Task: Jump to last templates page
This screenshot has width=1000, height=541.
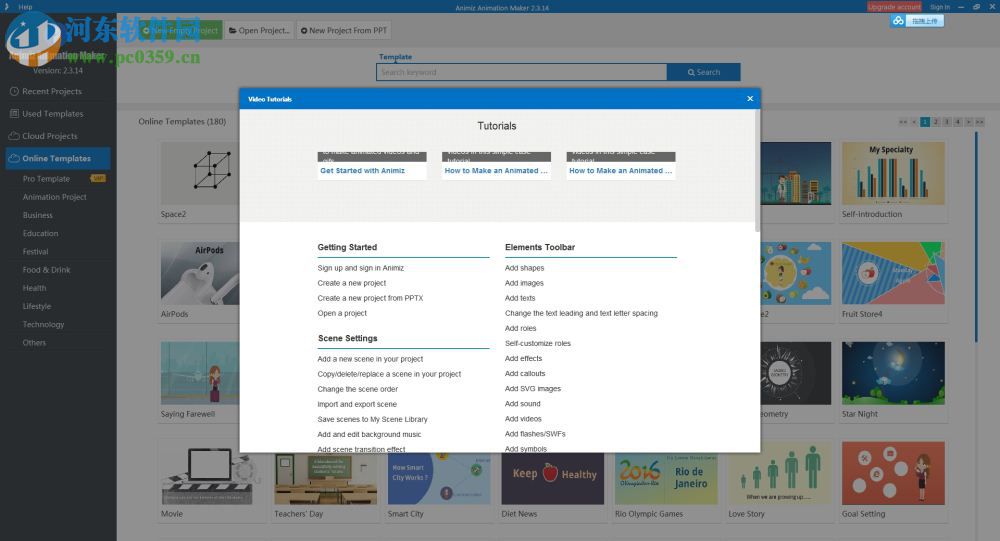Action: 980,122
